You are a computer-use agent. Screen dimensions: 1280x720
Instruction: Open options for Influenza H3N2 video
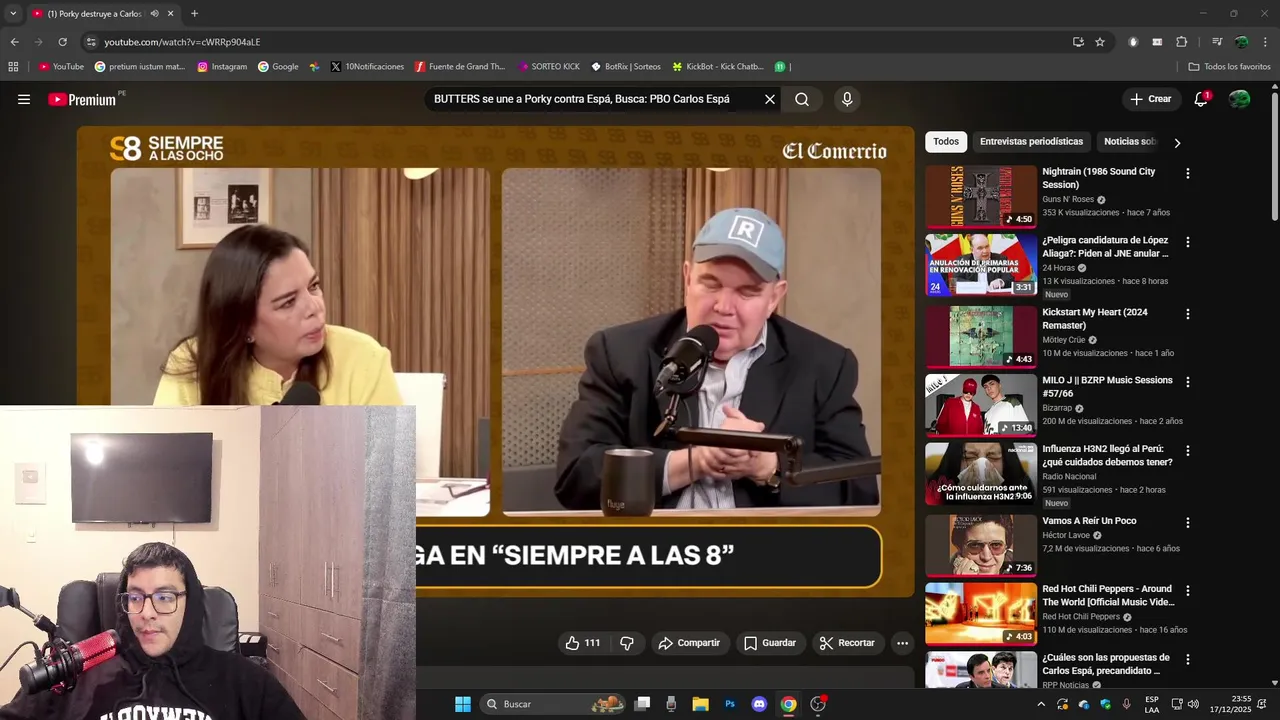pyautogui.click(x=1188, y=451)
